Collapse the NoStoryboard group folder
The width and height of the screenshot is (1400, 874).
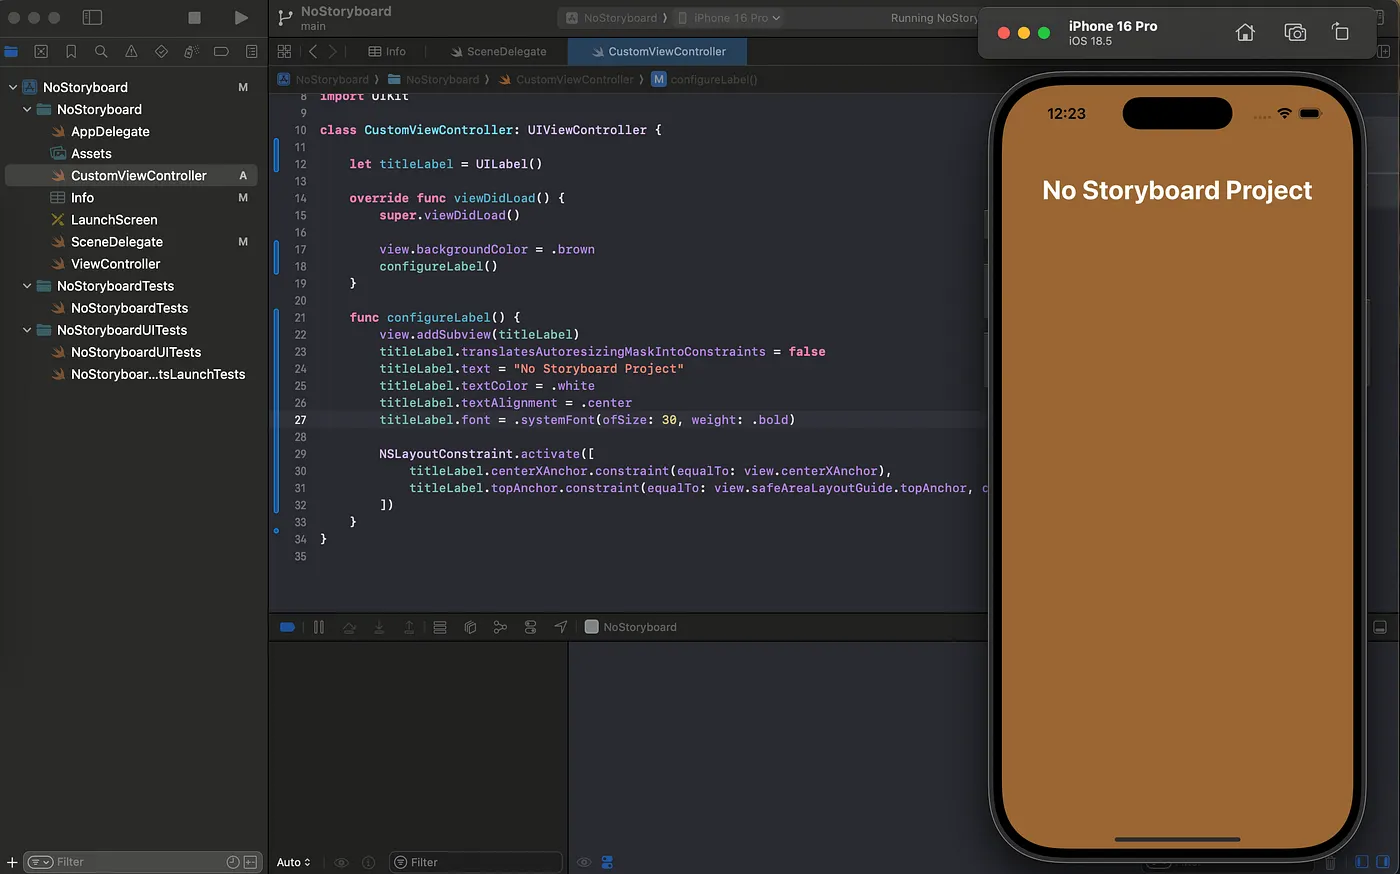pyautogui.click(x=27, y=109)
